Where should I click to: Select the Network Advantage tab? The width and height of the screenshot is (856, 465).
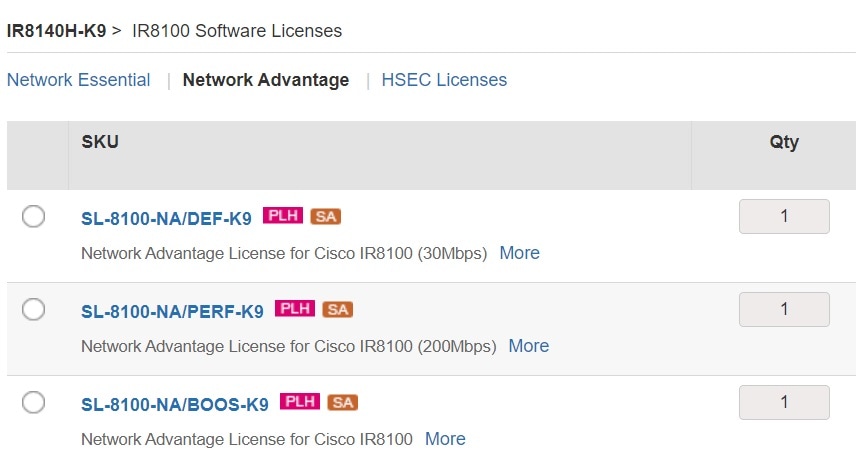tap(266, 80)
